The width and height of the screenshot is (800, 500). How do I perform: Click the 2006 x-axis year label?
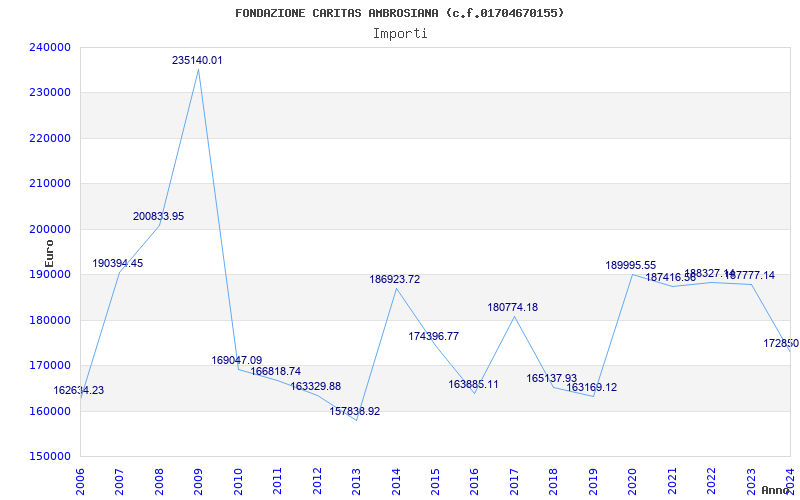(81, 481)
